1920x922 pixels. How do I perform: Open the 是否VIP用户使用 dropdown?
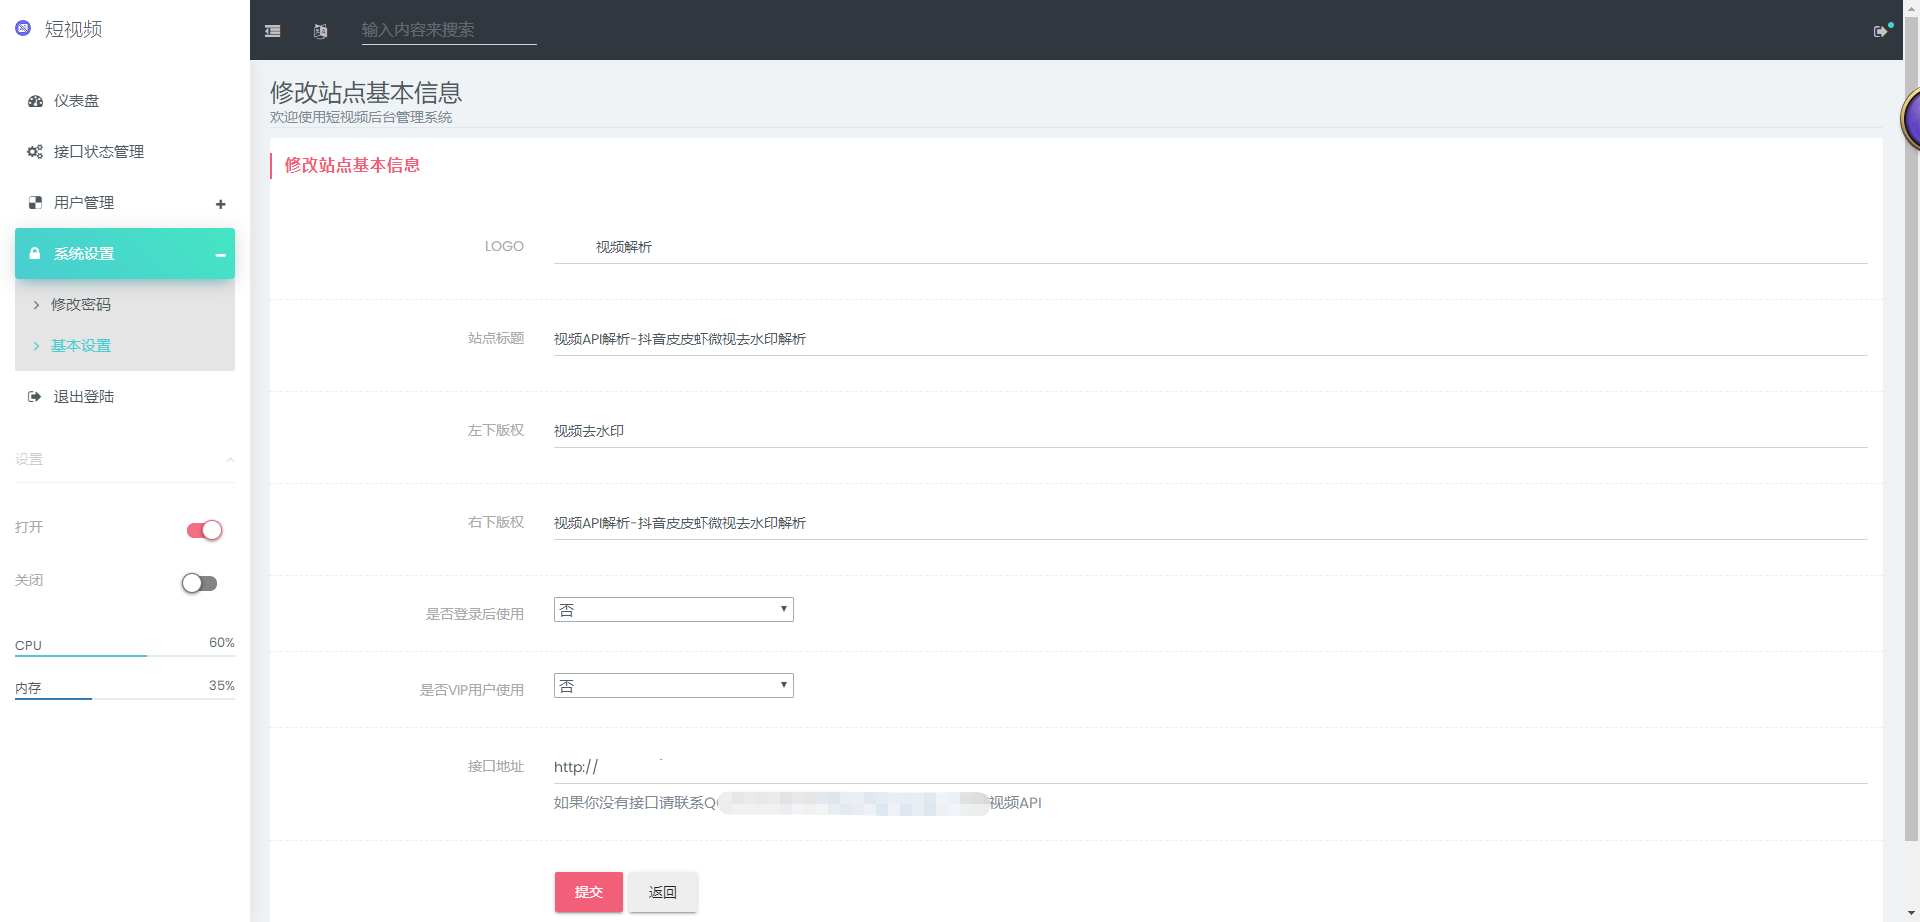(673, 686)
